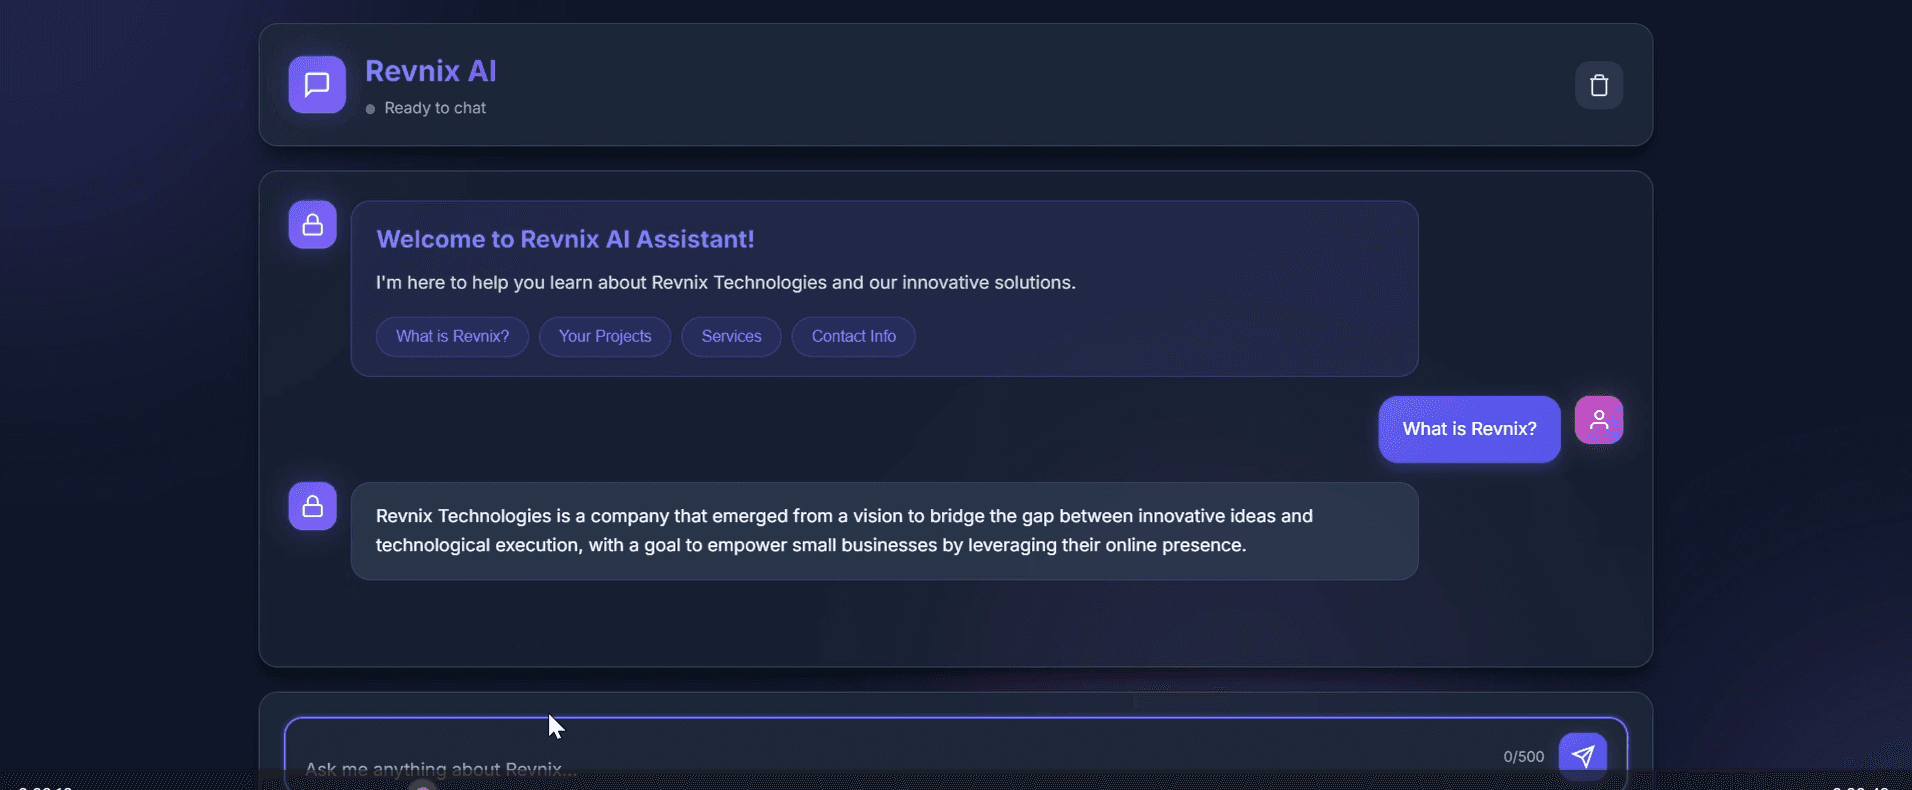Open the 'Services' quick reply option
Screen dimensions: 1912x790
[731, 336]
